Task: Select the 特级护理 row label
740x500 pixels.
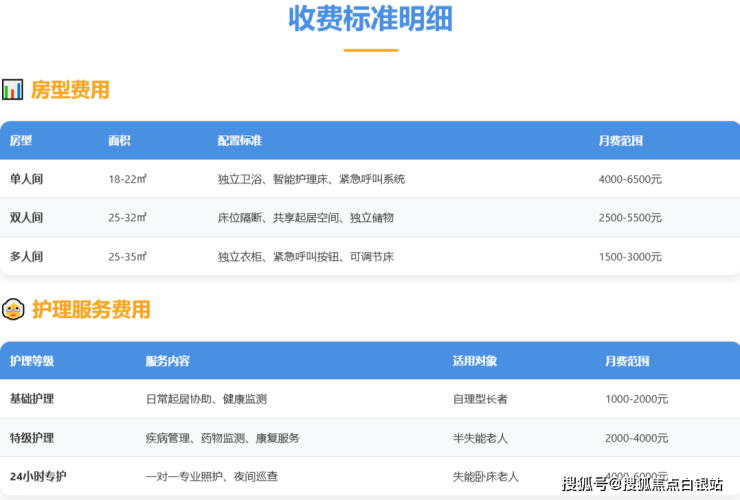Action: [32, 438]
